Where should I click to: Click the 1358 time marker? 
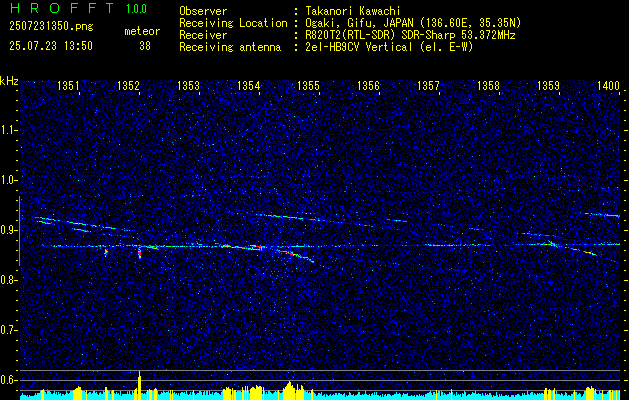coord(489,85)
